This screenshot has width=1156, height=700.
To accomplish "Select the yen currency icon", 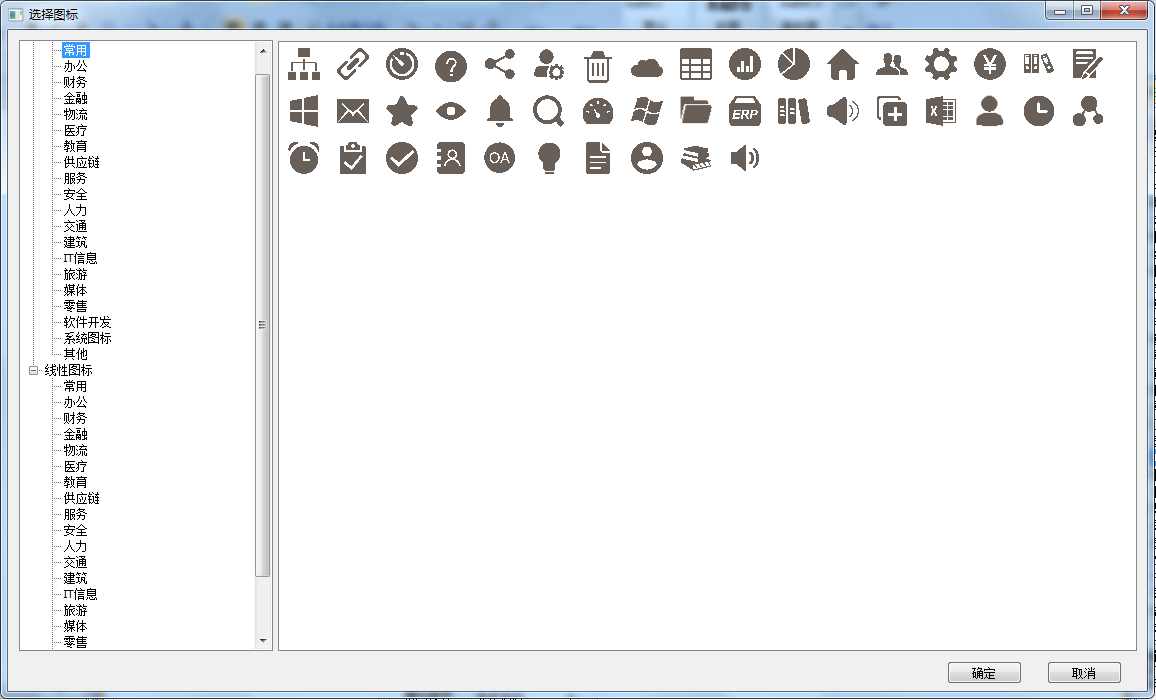I will pyautogui.click(x=990, y=65).
